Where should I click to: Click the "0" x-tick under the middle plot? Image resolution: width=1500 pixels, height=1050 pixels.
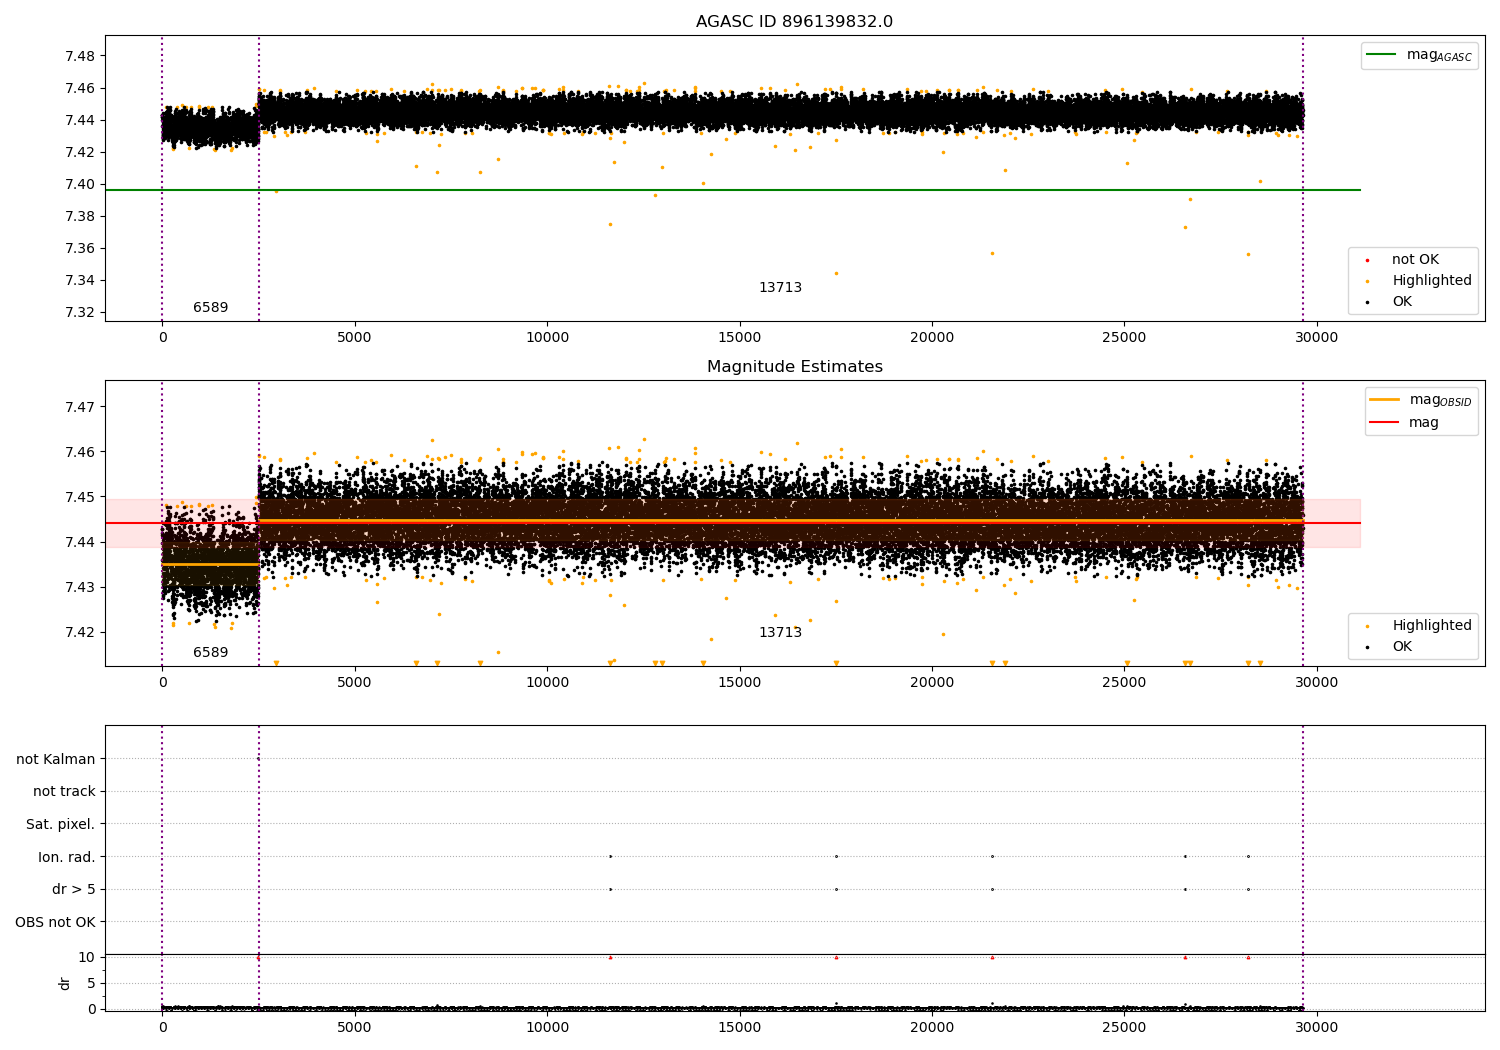(x=162, y=683)
